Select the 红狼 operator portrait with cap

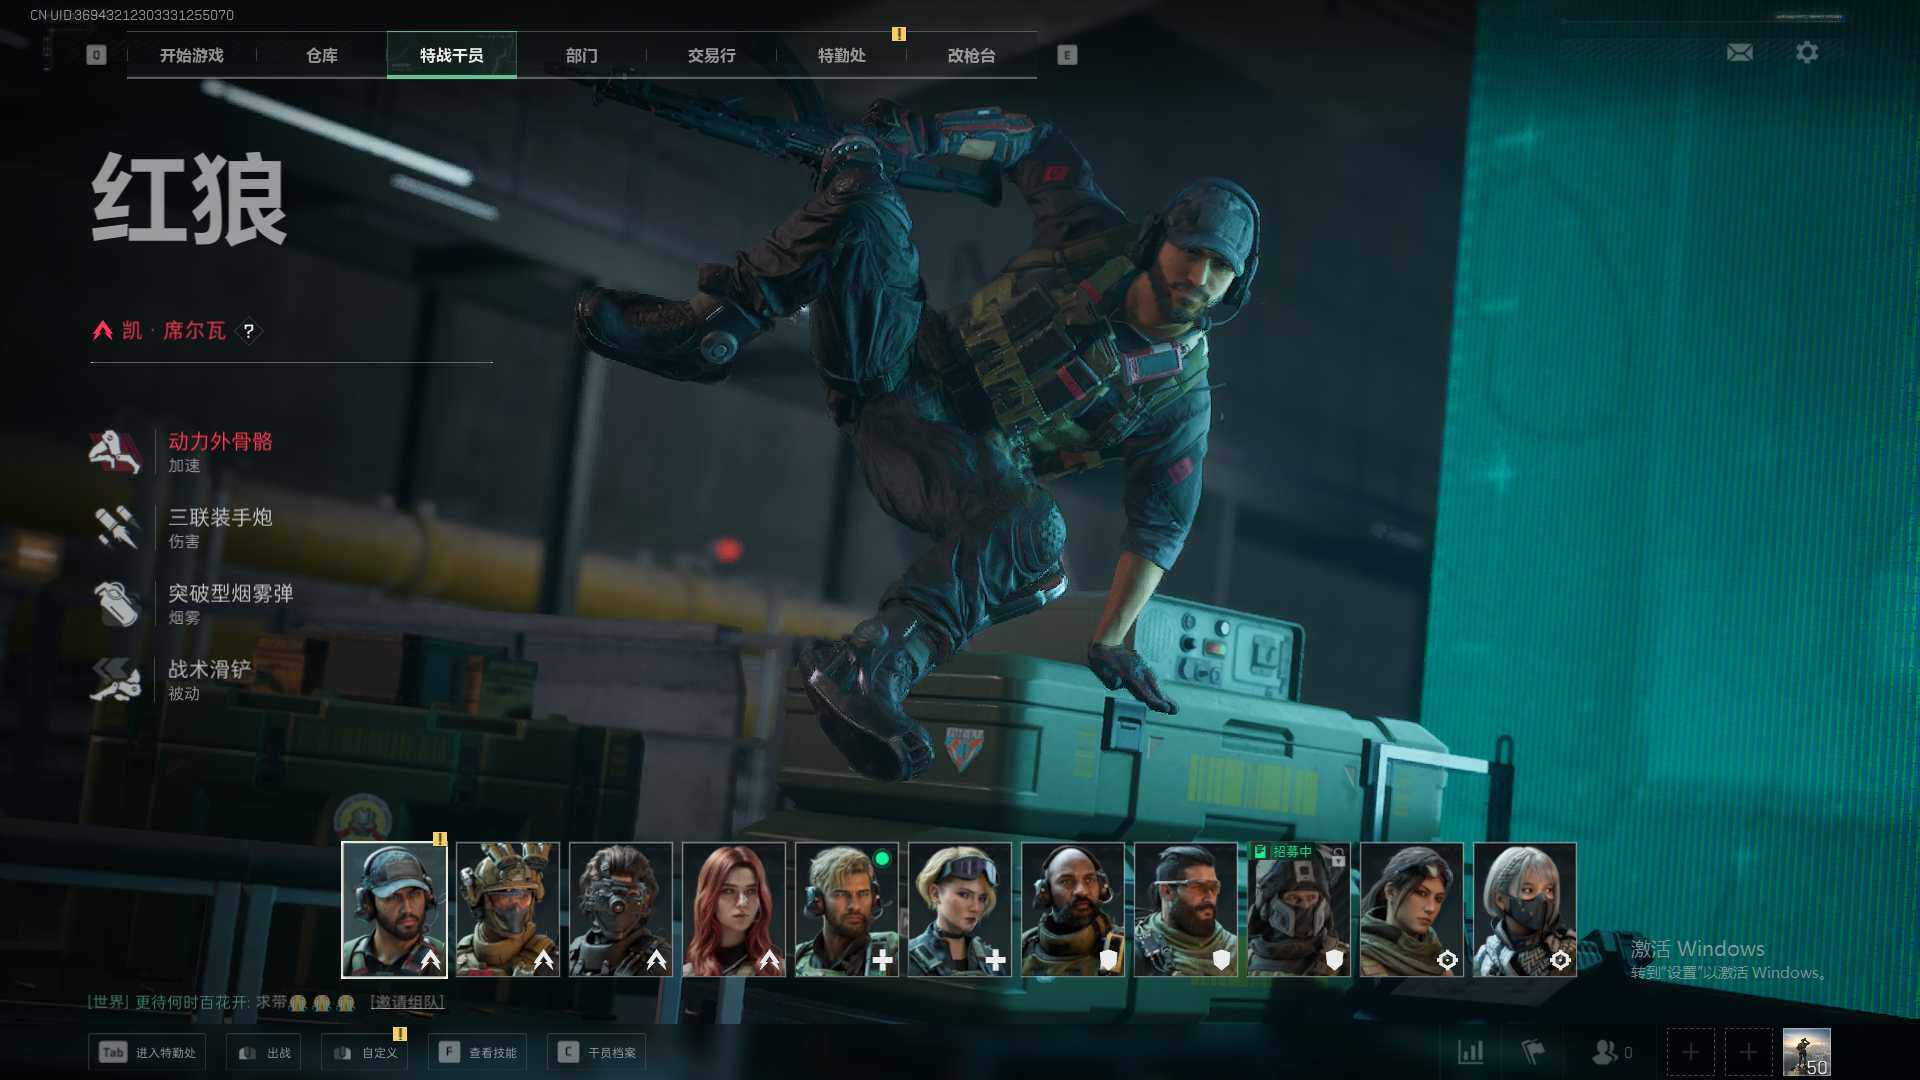tap(394, 909)
